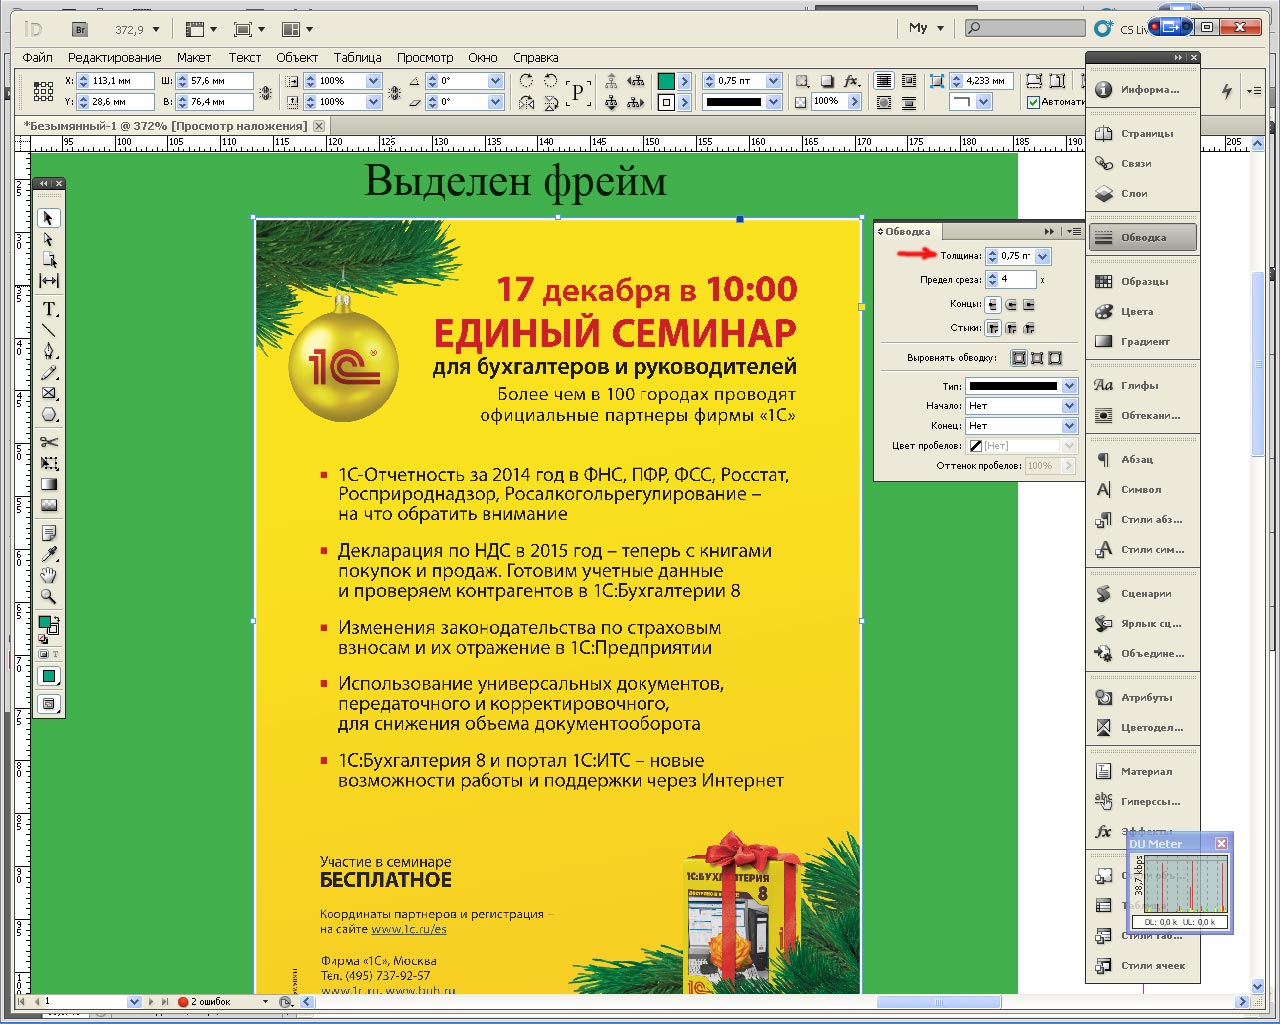The width and height of the screenshot is (1280, 1024).
Task: Select the Hand tool
Action: [48, 575]
